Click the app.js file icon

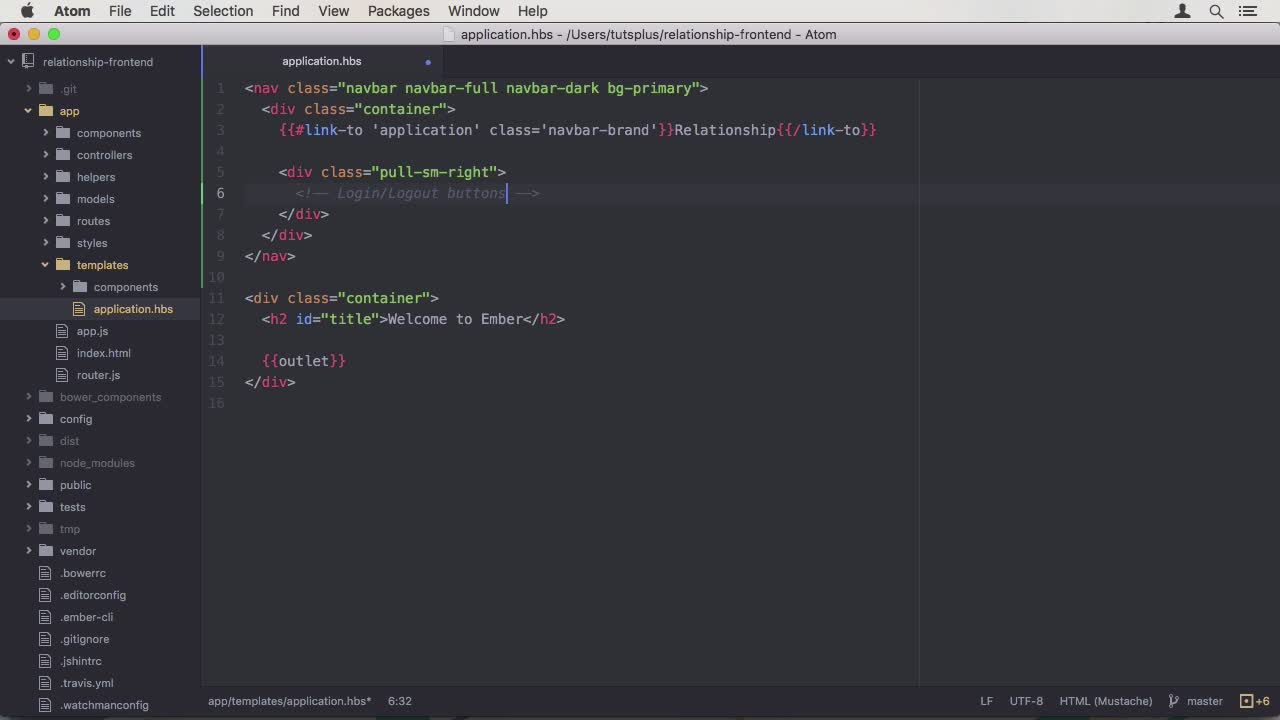[x=62, y=331]
